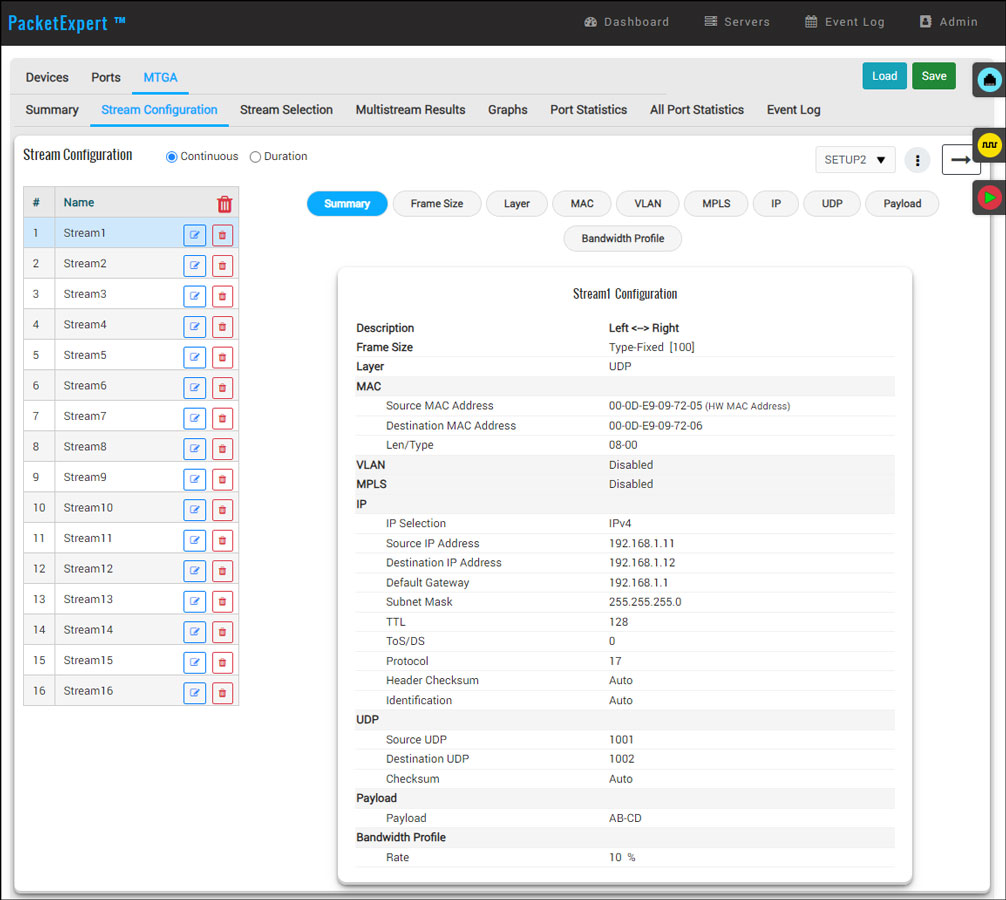This screenshot has width=1006, height=900.
Task: Click the Destination MAC value 00-0D-E9-09-72-06
Action: [655, 426]
